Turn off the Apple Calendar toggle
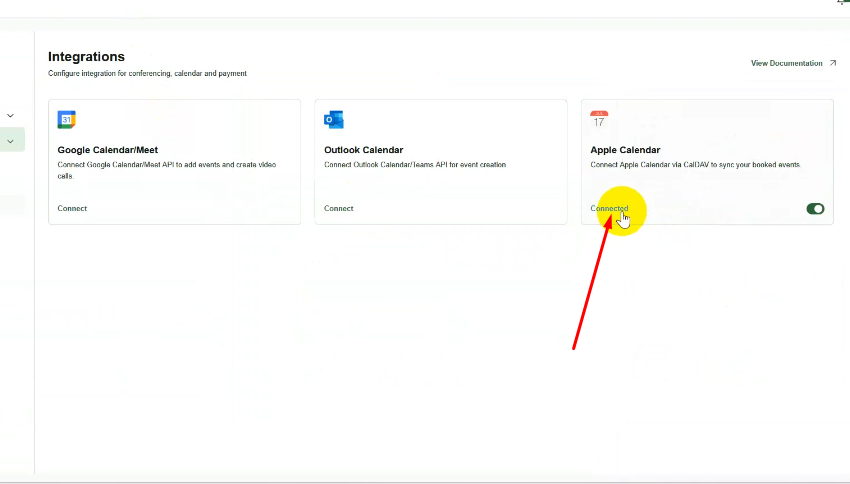 click(x=815, y=209)
